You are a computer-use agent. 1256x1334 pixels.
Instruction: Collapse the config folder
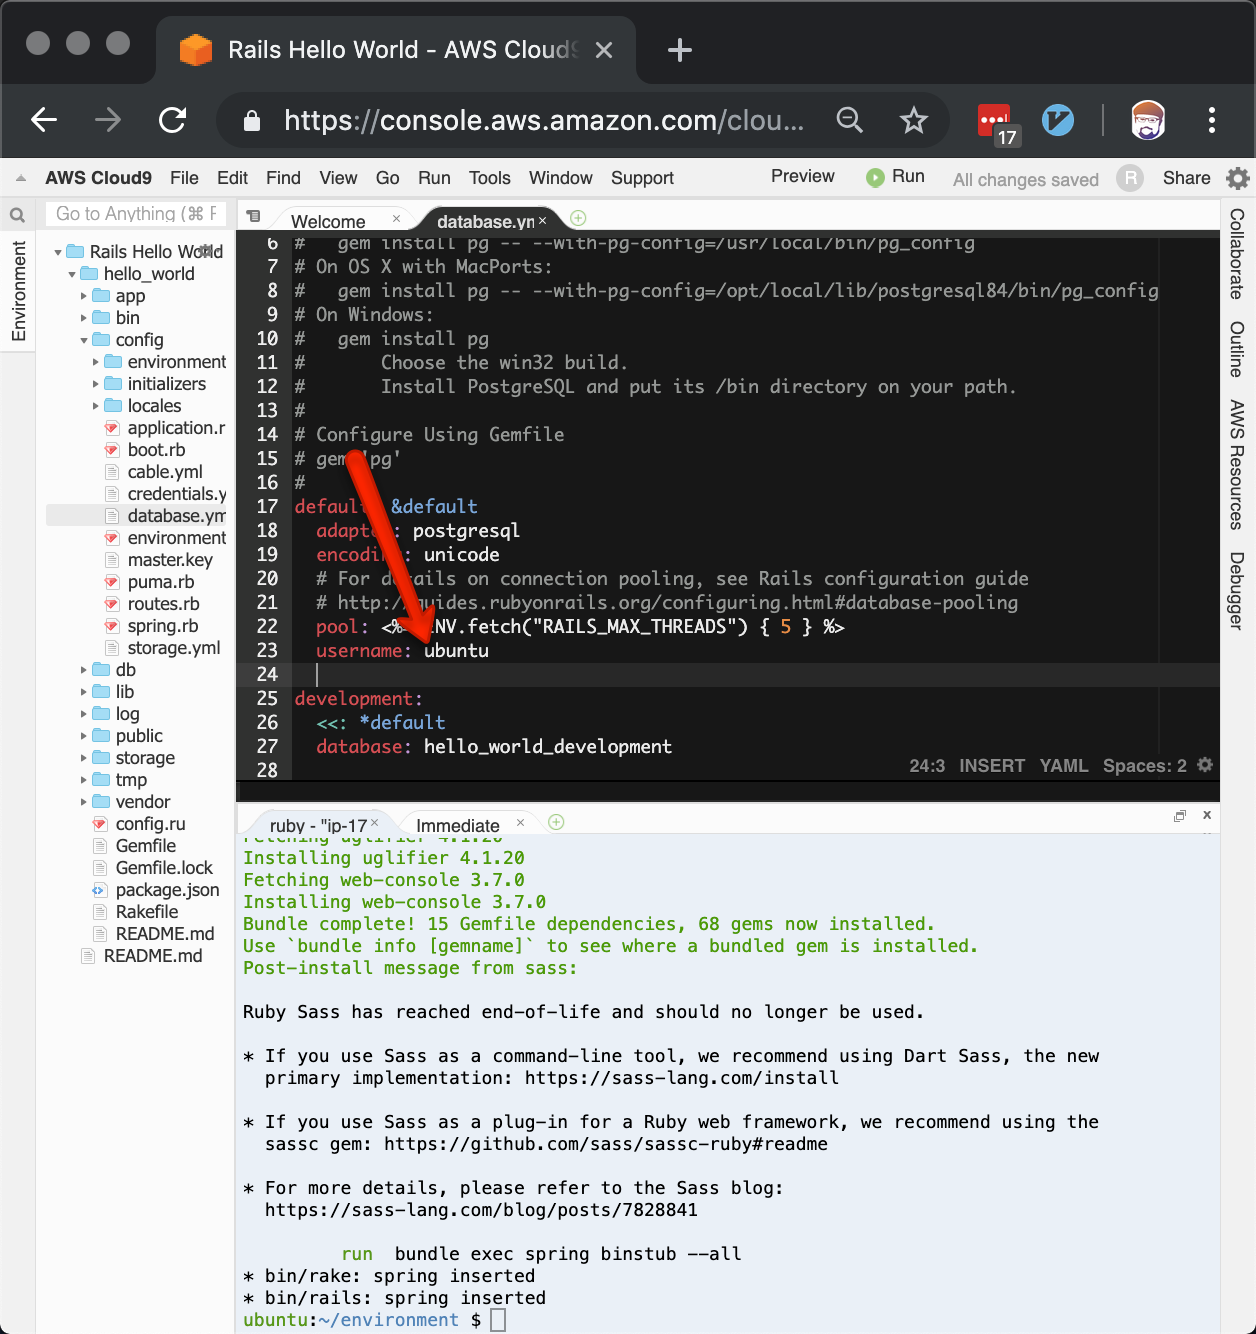coord(84,340)
